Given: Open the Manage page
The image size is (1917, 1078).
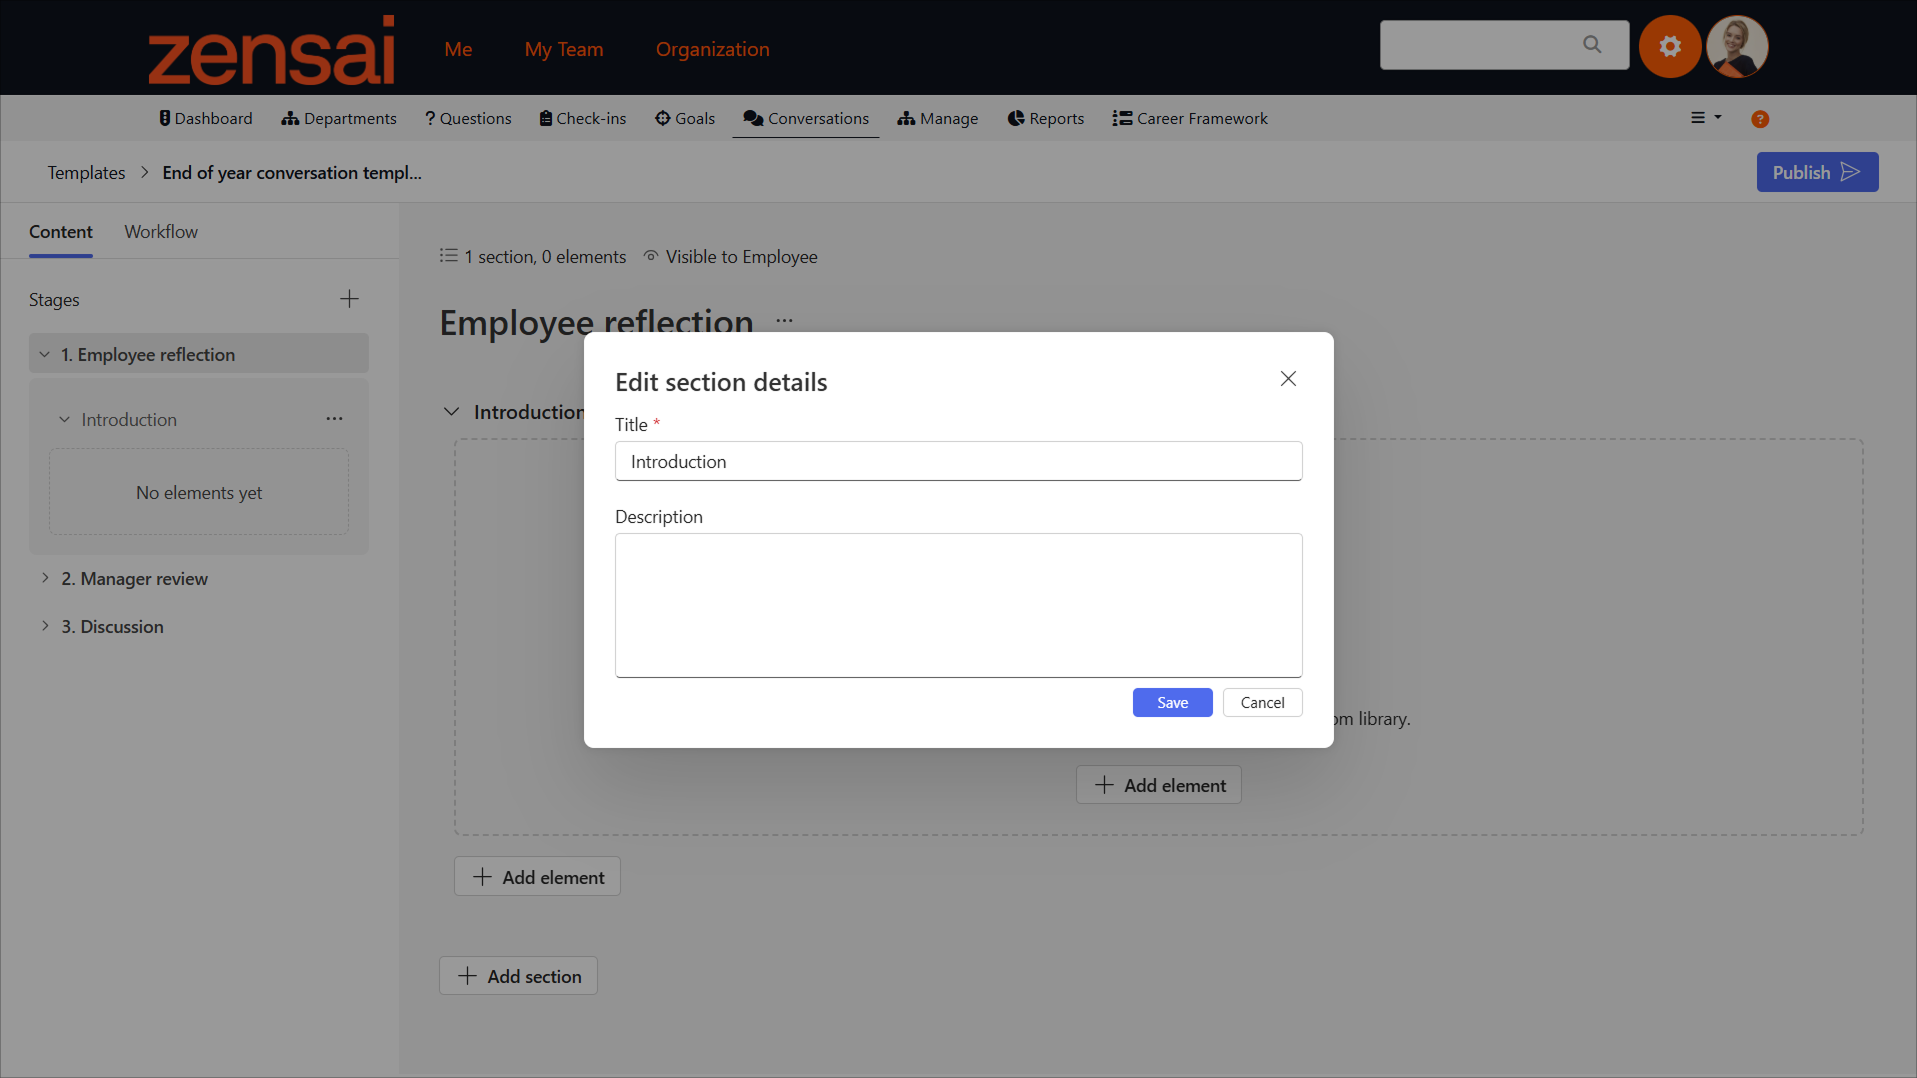Looking at the screenshot, I should (938, 118).
